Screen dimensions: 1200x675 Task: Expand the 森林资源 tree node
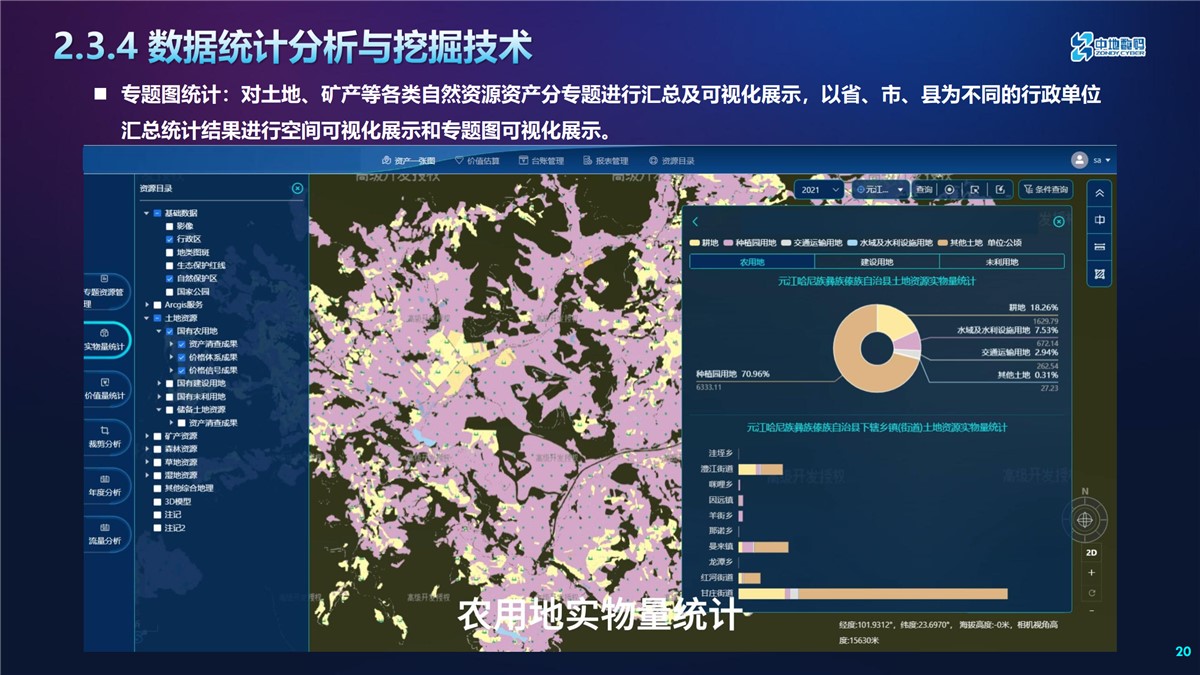[146, 449]
